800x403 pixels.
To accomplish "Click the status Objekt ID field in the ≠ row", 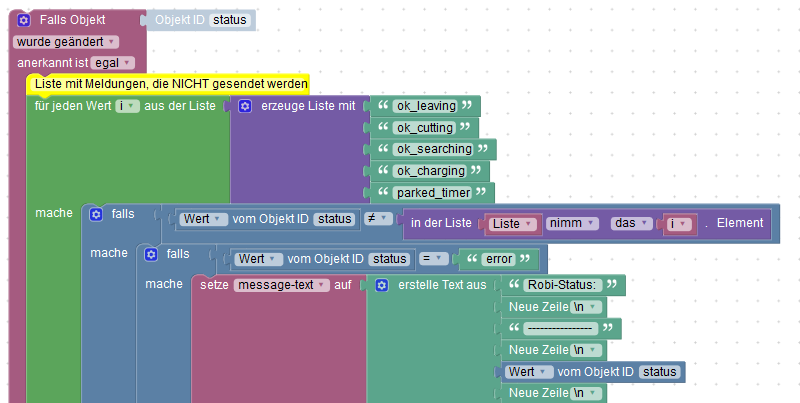I will coord(335,219).
